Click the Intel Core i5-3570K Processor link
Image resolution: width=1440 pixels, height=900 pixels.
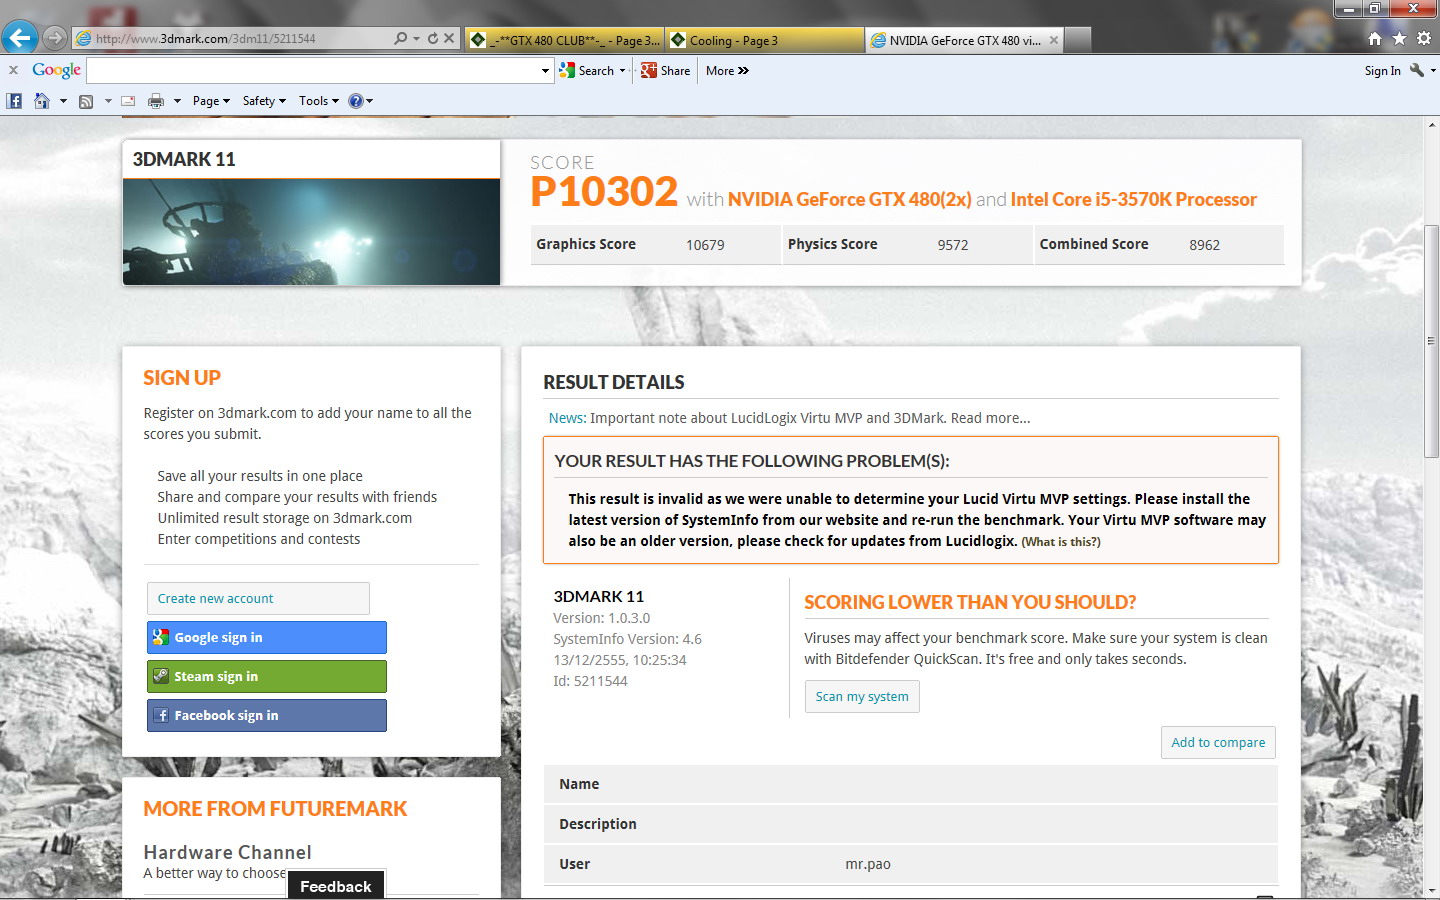pyautogui.click(x=1134, y=199)
